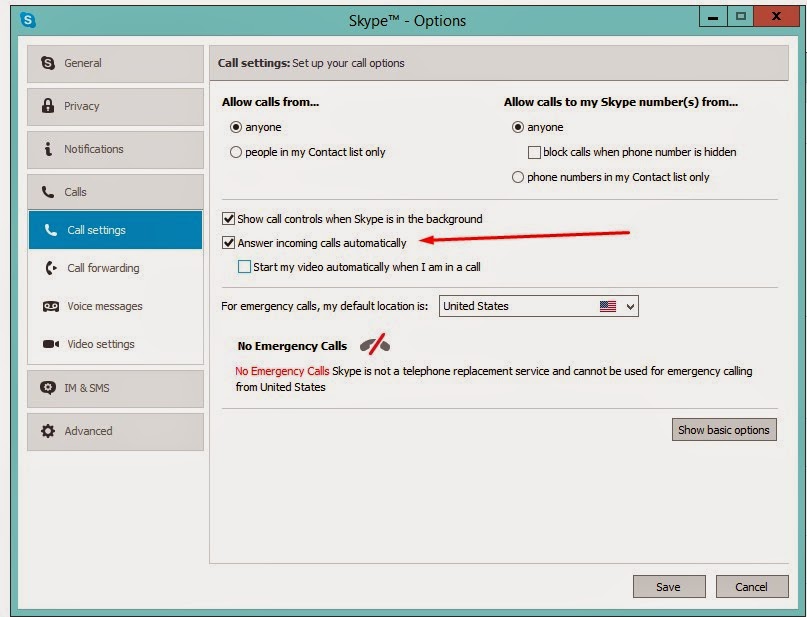Viewport: 807px width, 617px height.
Task: Select 'people in my Contact list only'
Action: pos(236,152)
